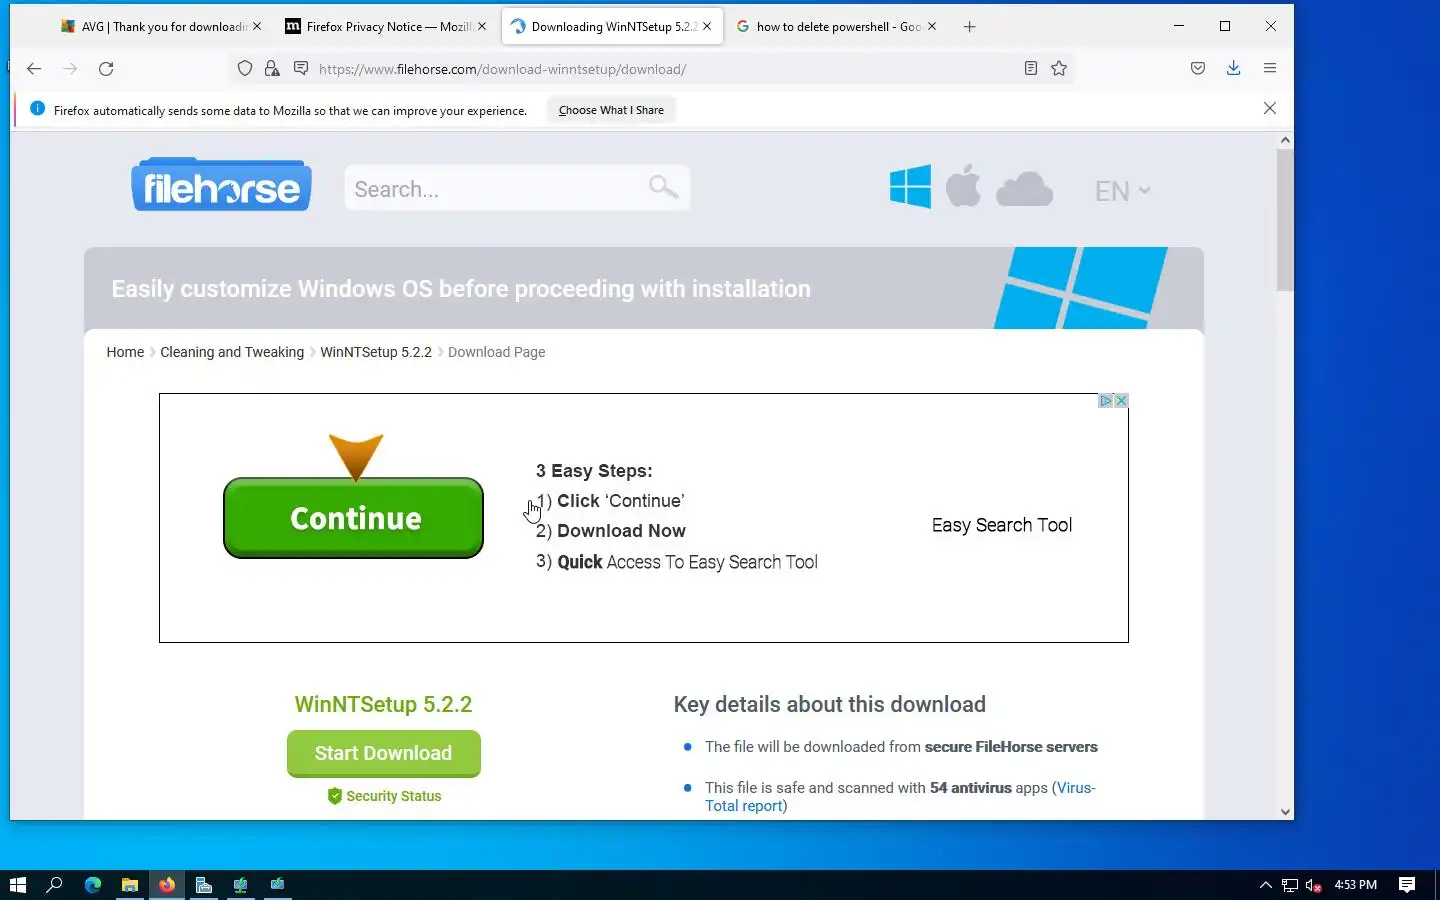Click Firefox taskbar icon
1440x900 pixels.
[x=167, y=885]
